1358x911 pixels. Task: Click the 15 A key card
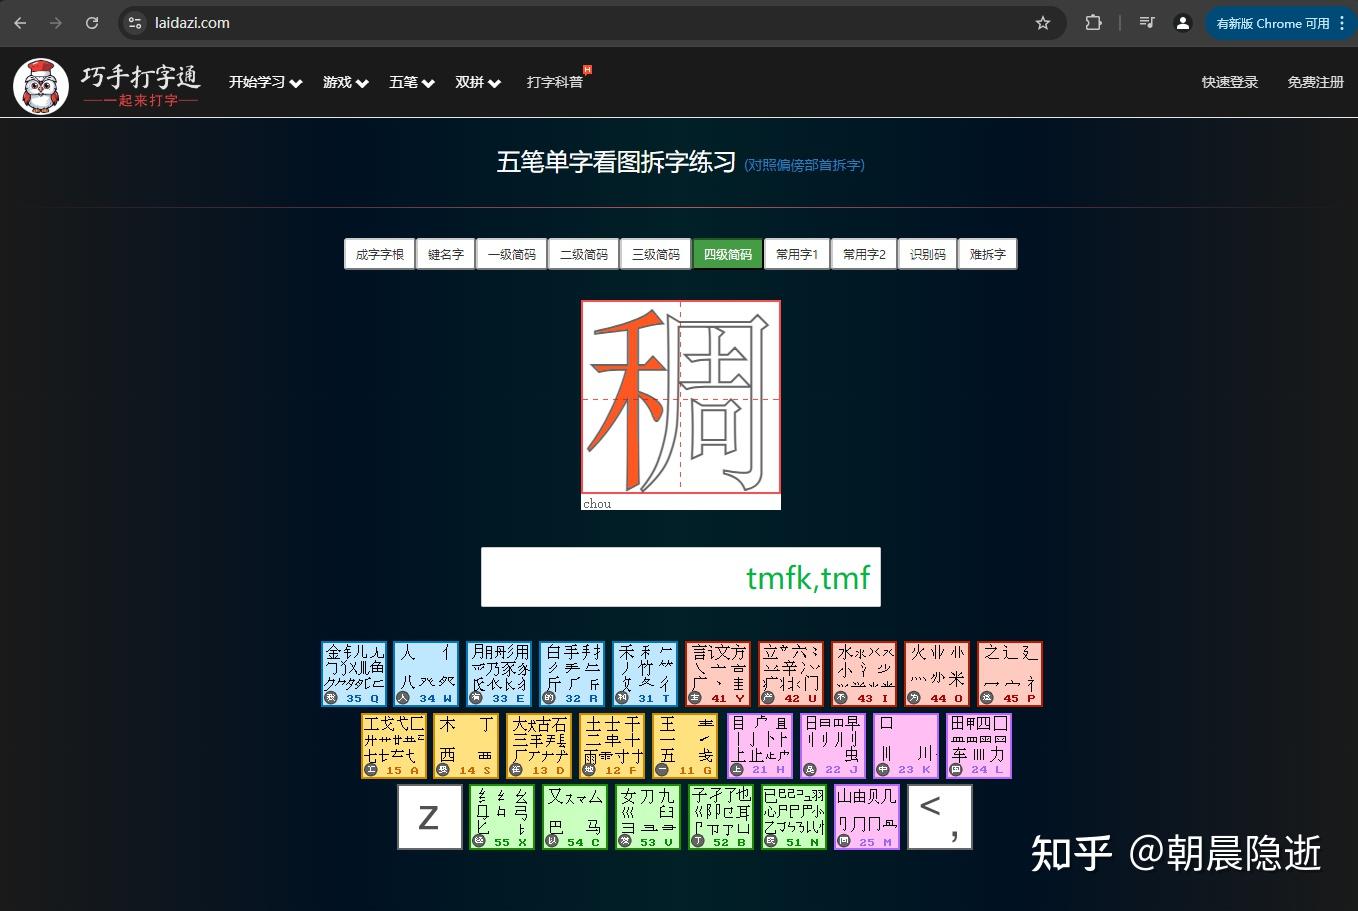[394, 745]
